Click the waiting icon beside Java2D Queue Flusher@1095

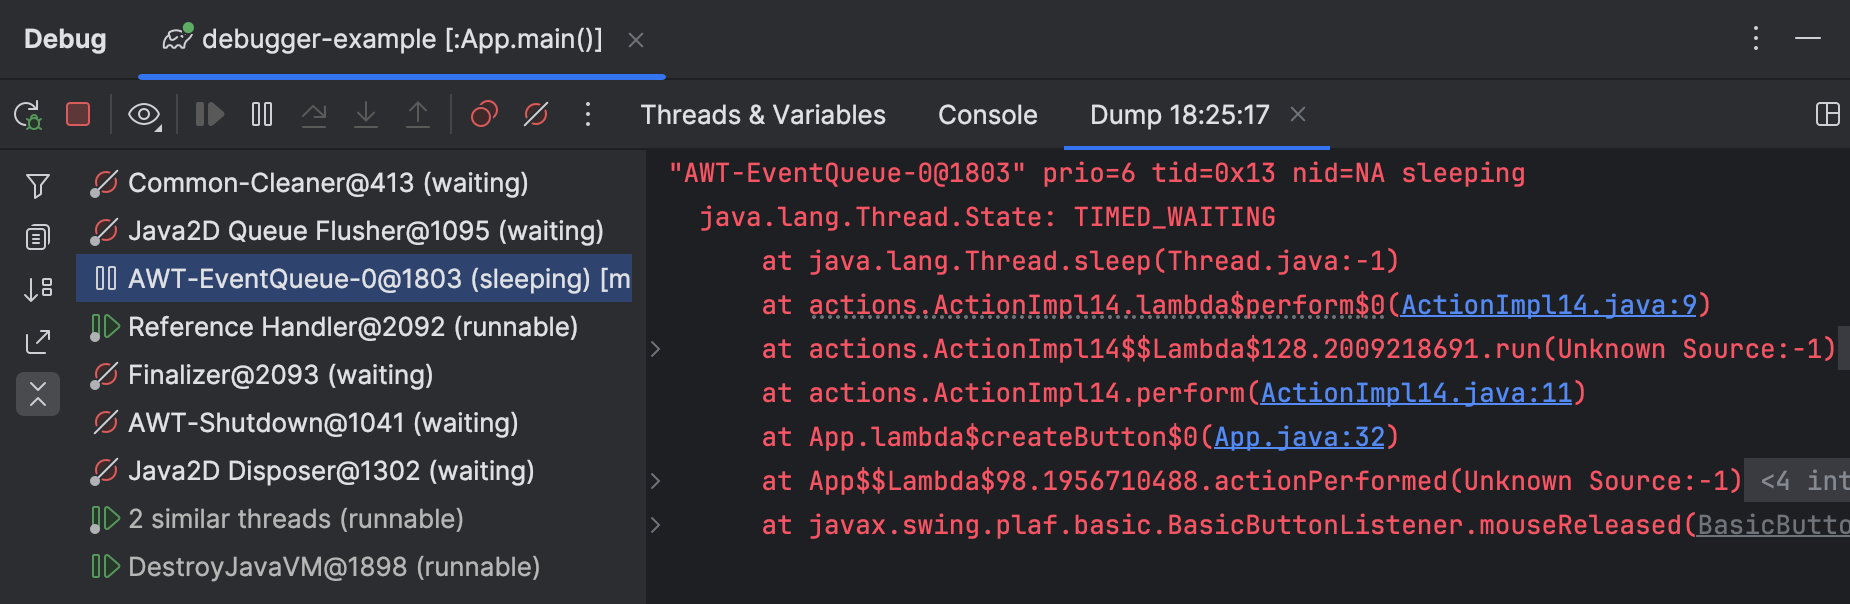point(105,231)
